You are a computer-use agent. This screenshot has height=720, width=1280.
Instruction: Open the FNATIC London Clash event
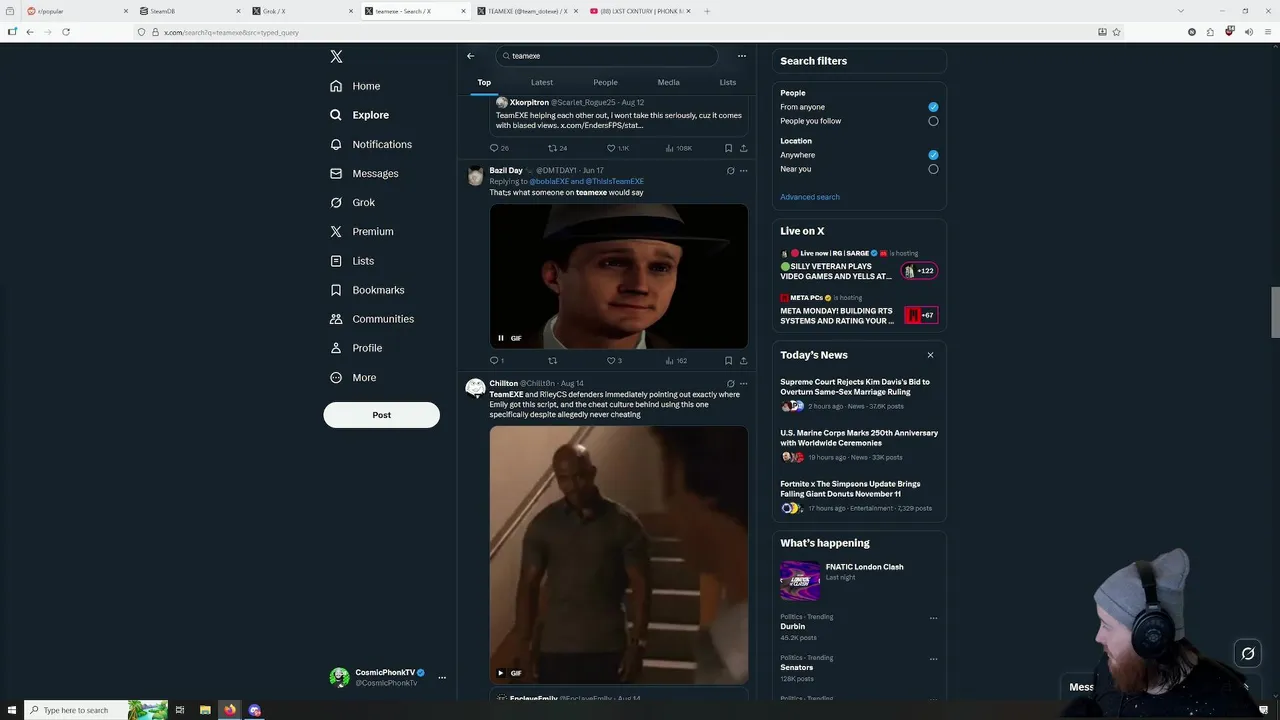click(859, 579)
